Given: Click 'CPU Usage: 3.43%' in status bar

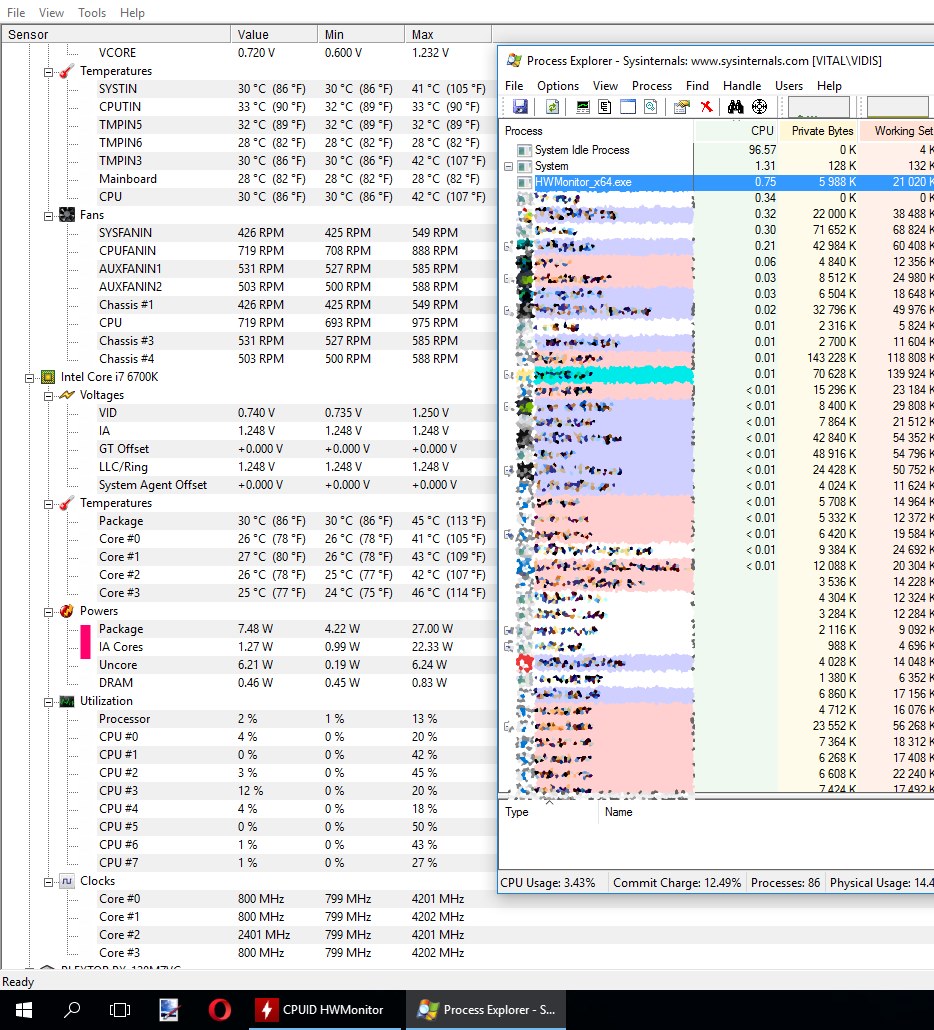Looking at the screenshot, I should [x=548, y=883].
